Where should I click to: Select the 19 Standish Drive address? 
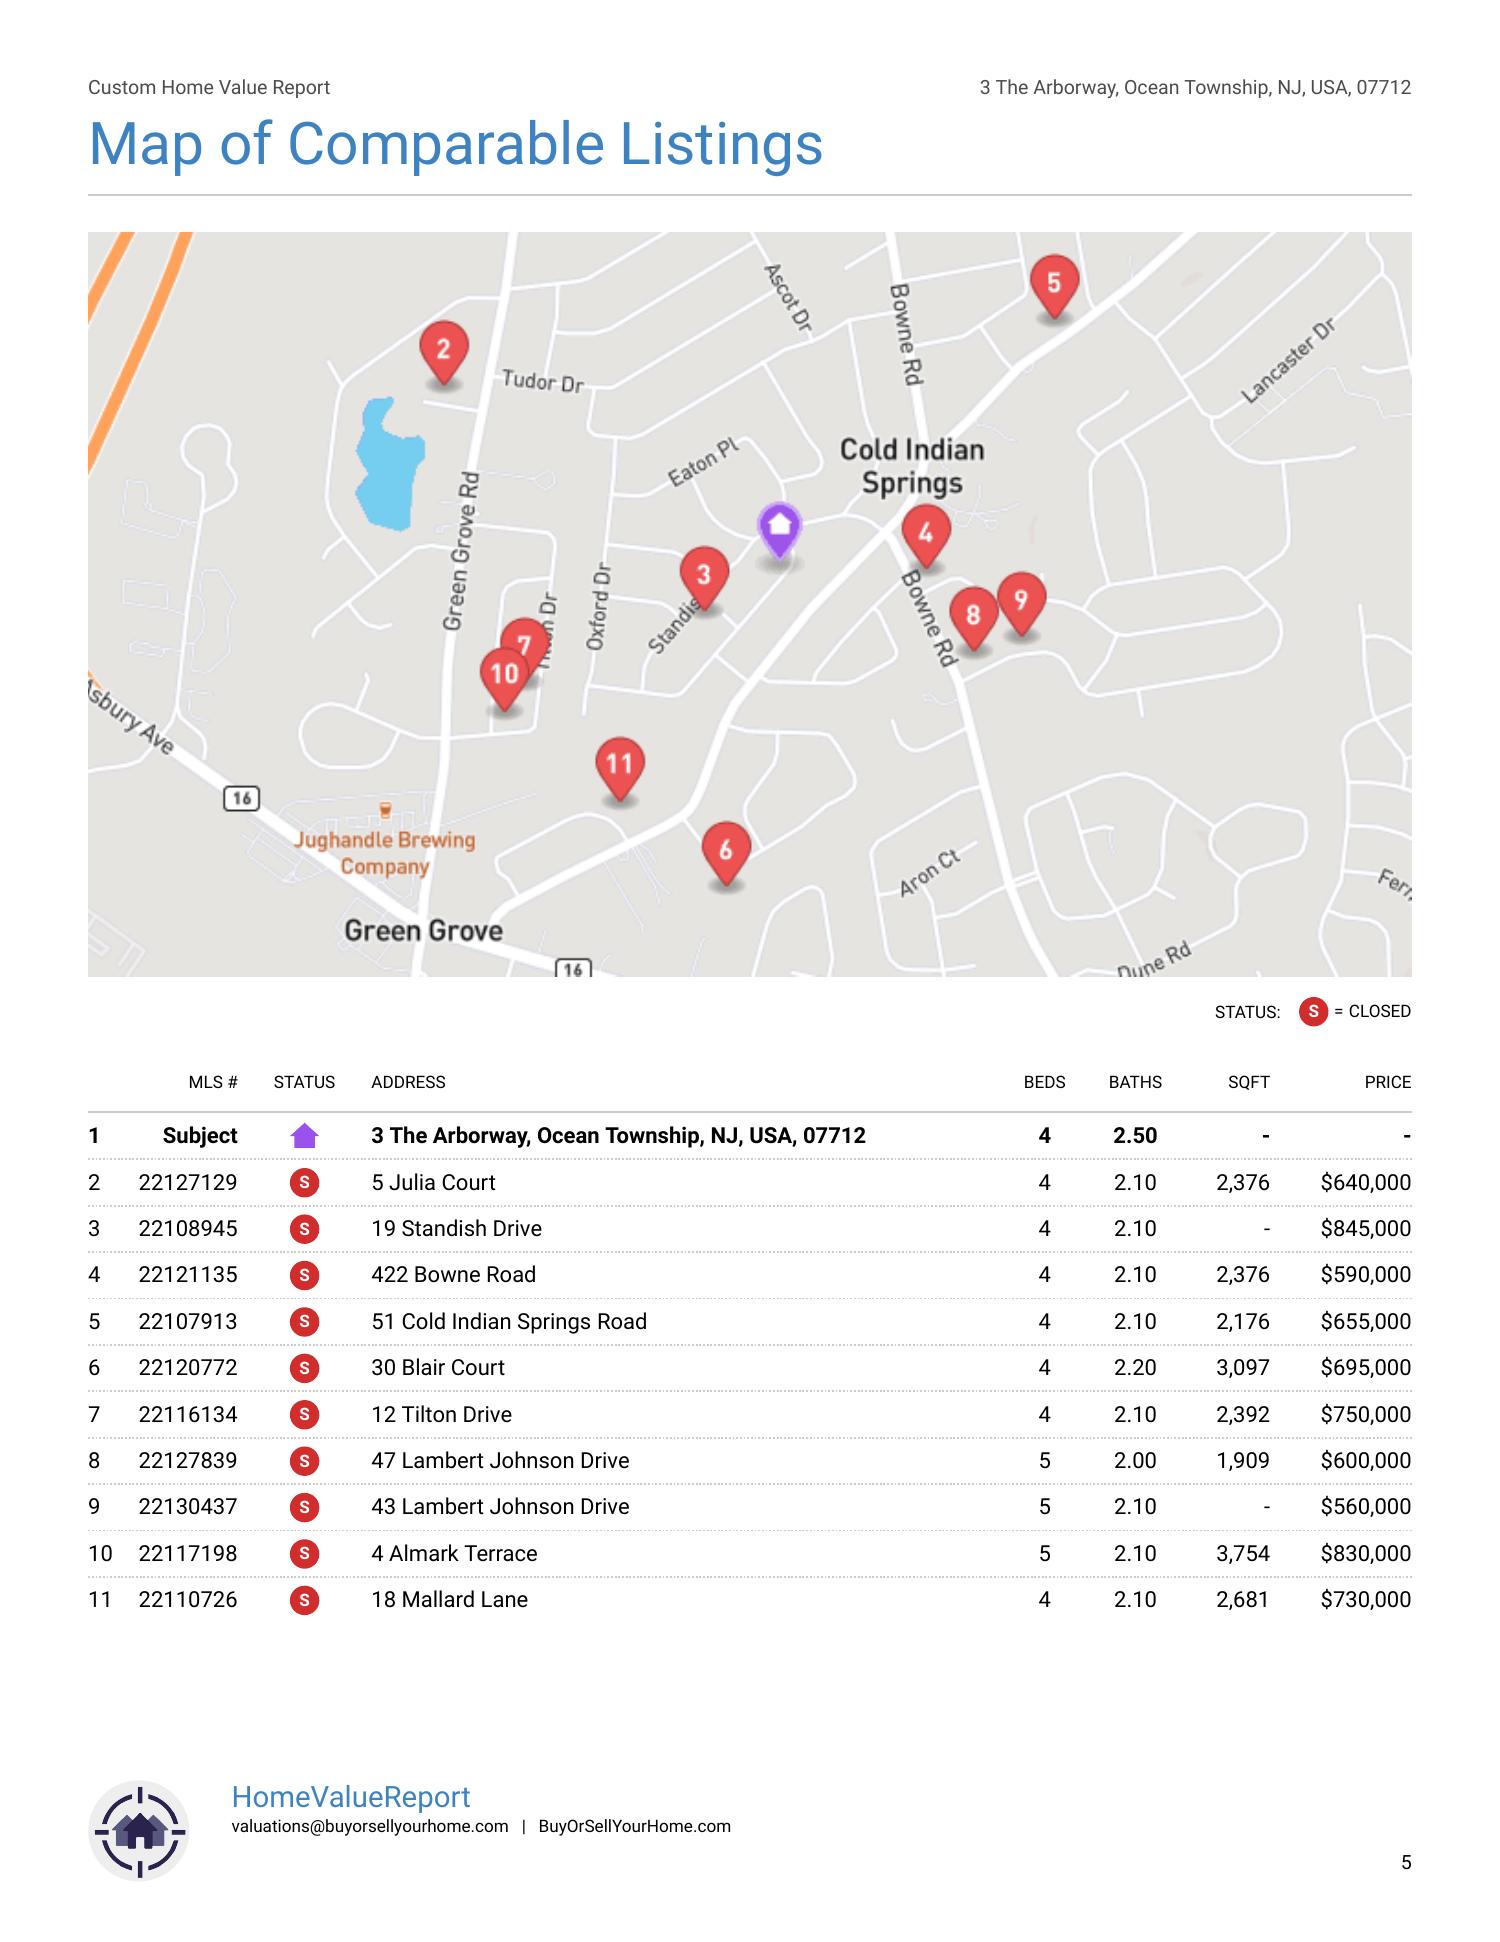pos(456,1229)
